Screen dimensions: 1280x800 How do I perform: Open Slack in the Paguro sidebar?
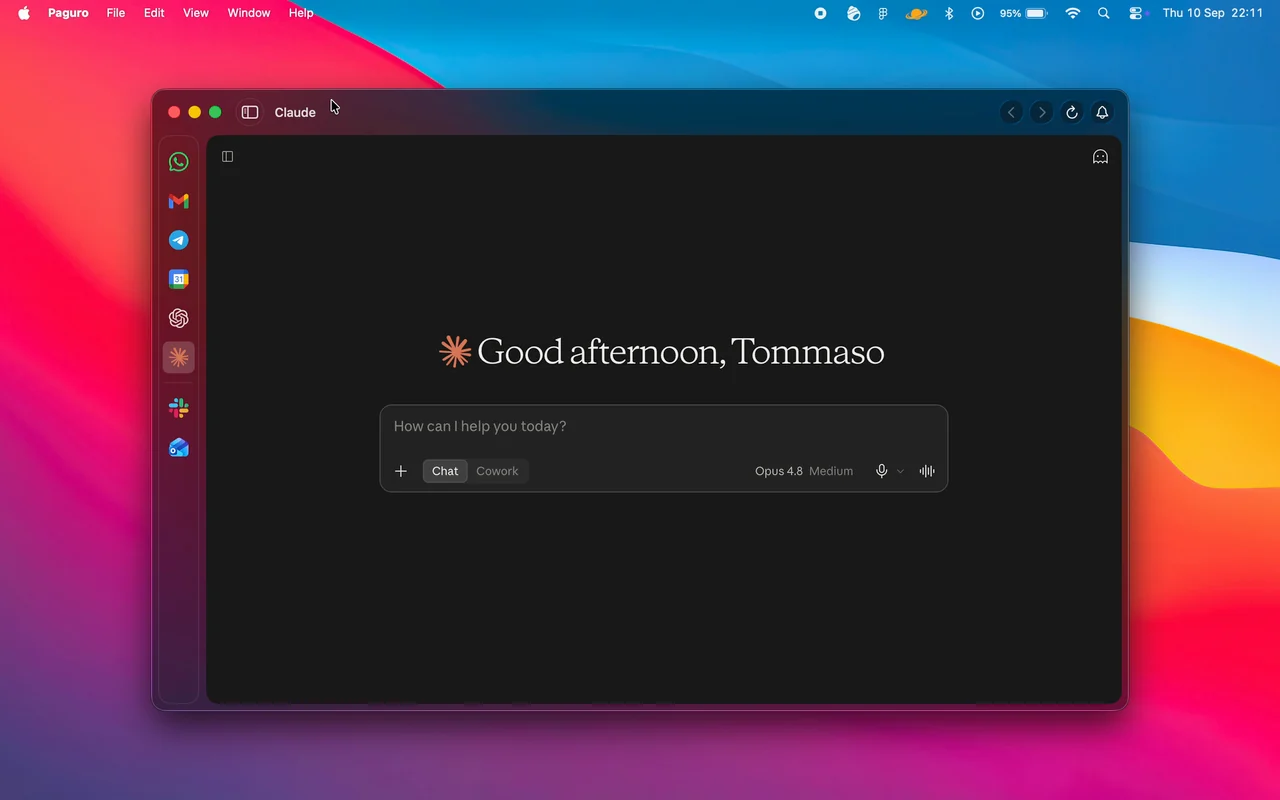(179, 408)
